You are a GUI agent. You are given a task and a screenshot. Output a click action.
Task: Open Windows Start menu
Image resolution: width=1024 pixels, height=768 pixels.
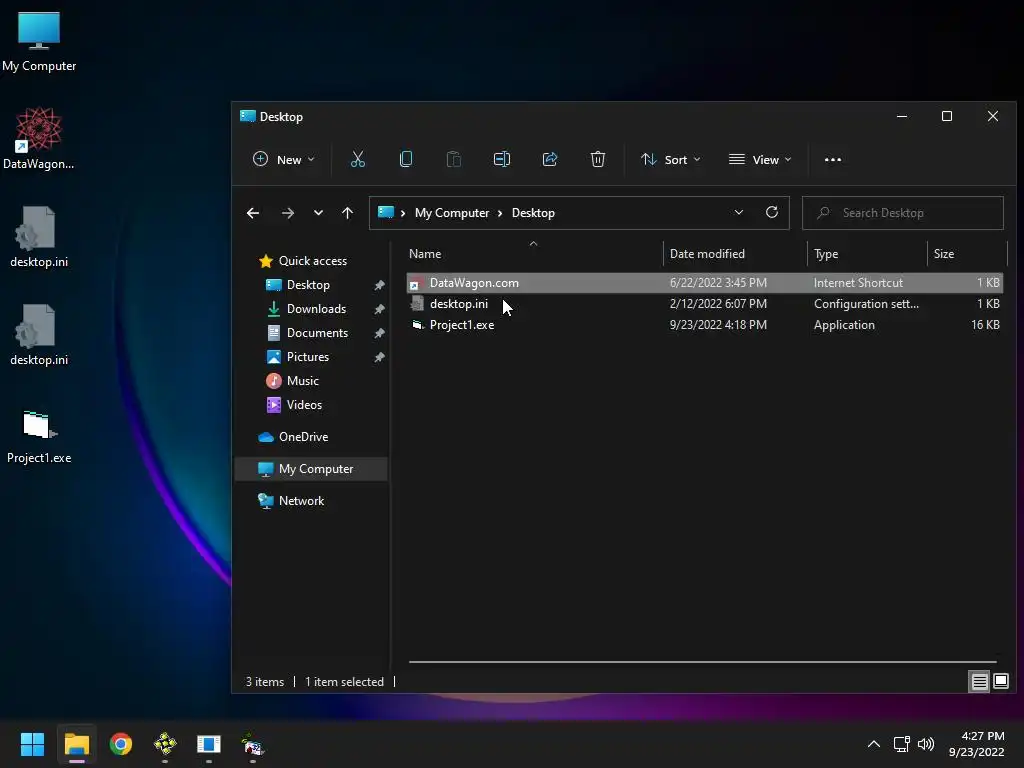click(x=32, y=744)
